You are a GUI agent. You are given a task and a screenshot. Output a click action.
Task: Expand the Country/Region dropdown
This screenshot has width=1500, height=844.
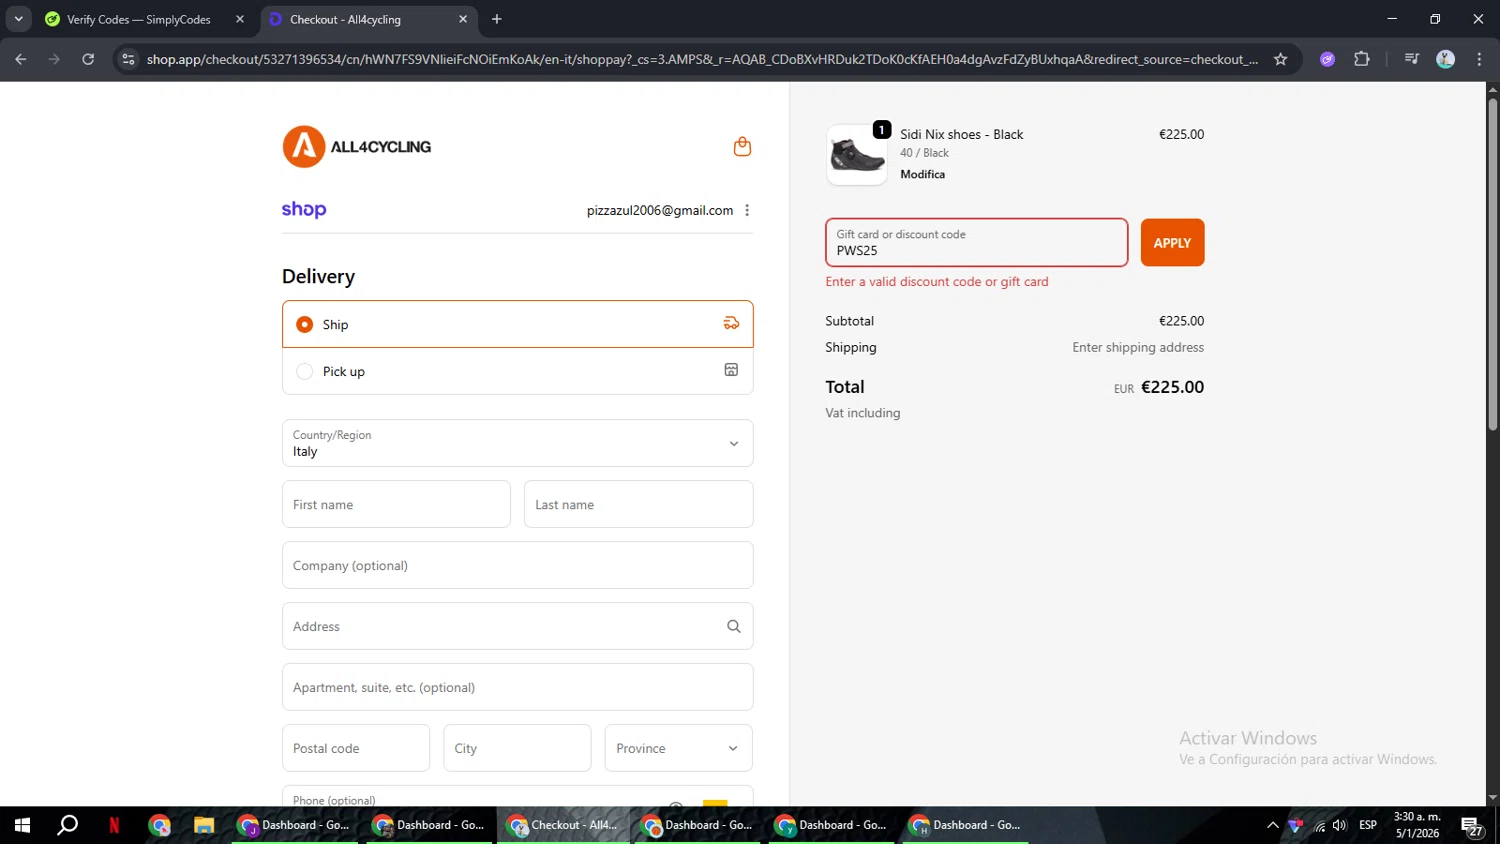pyautogui.click(x=518, y=443)
